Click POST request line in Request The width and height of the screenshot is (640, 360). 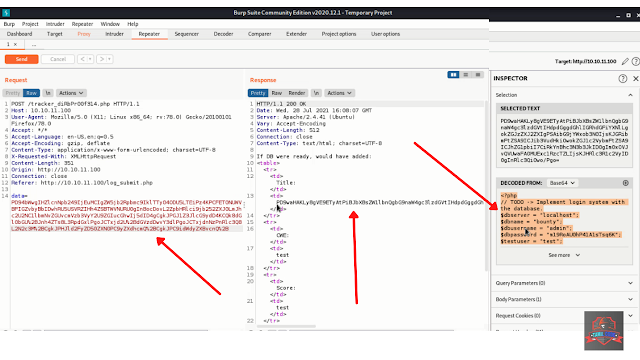point(75,104)
